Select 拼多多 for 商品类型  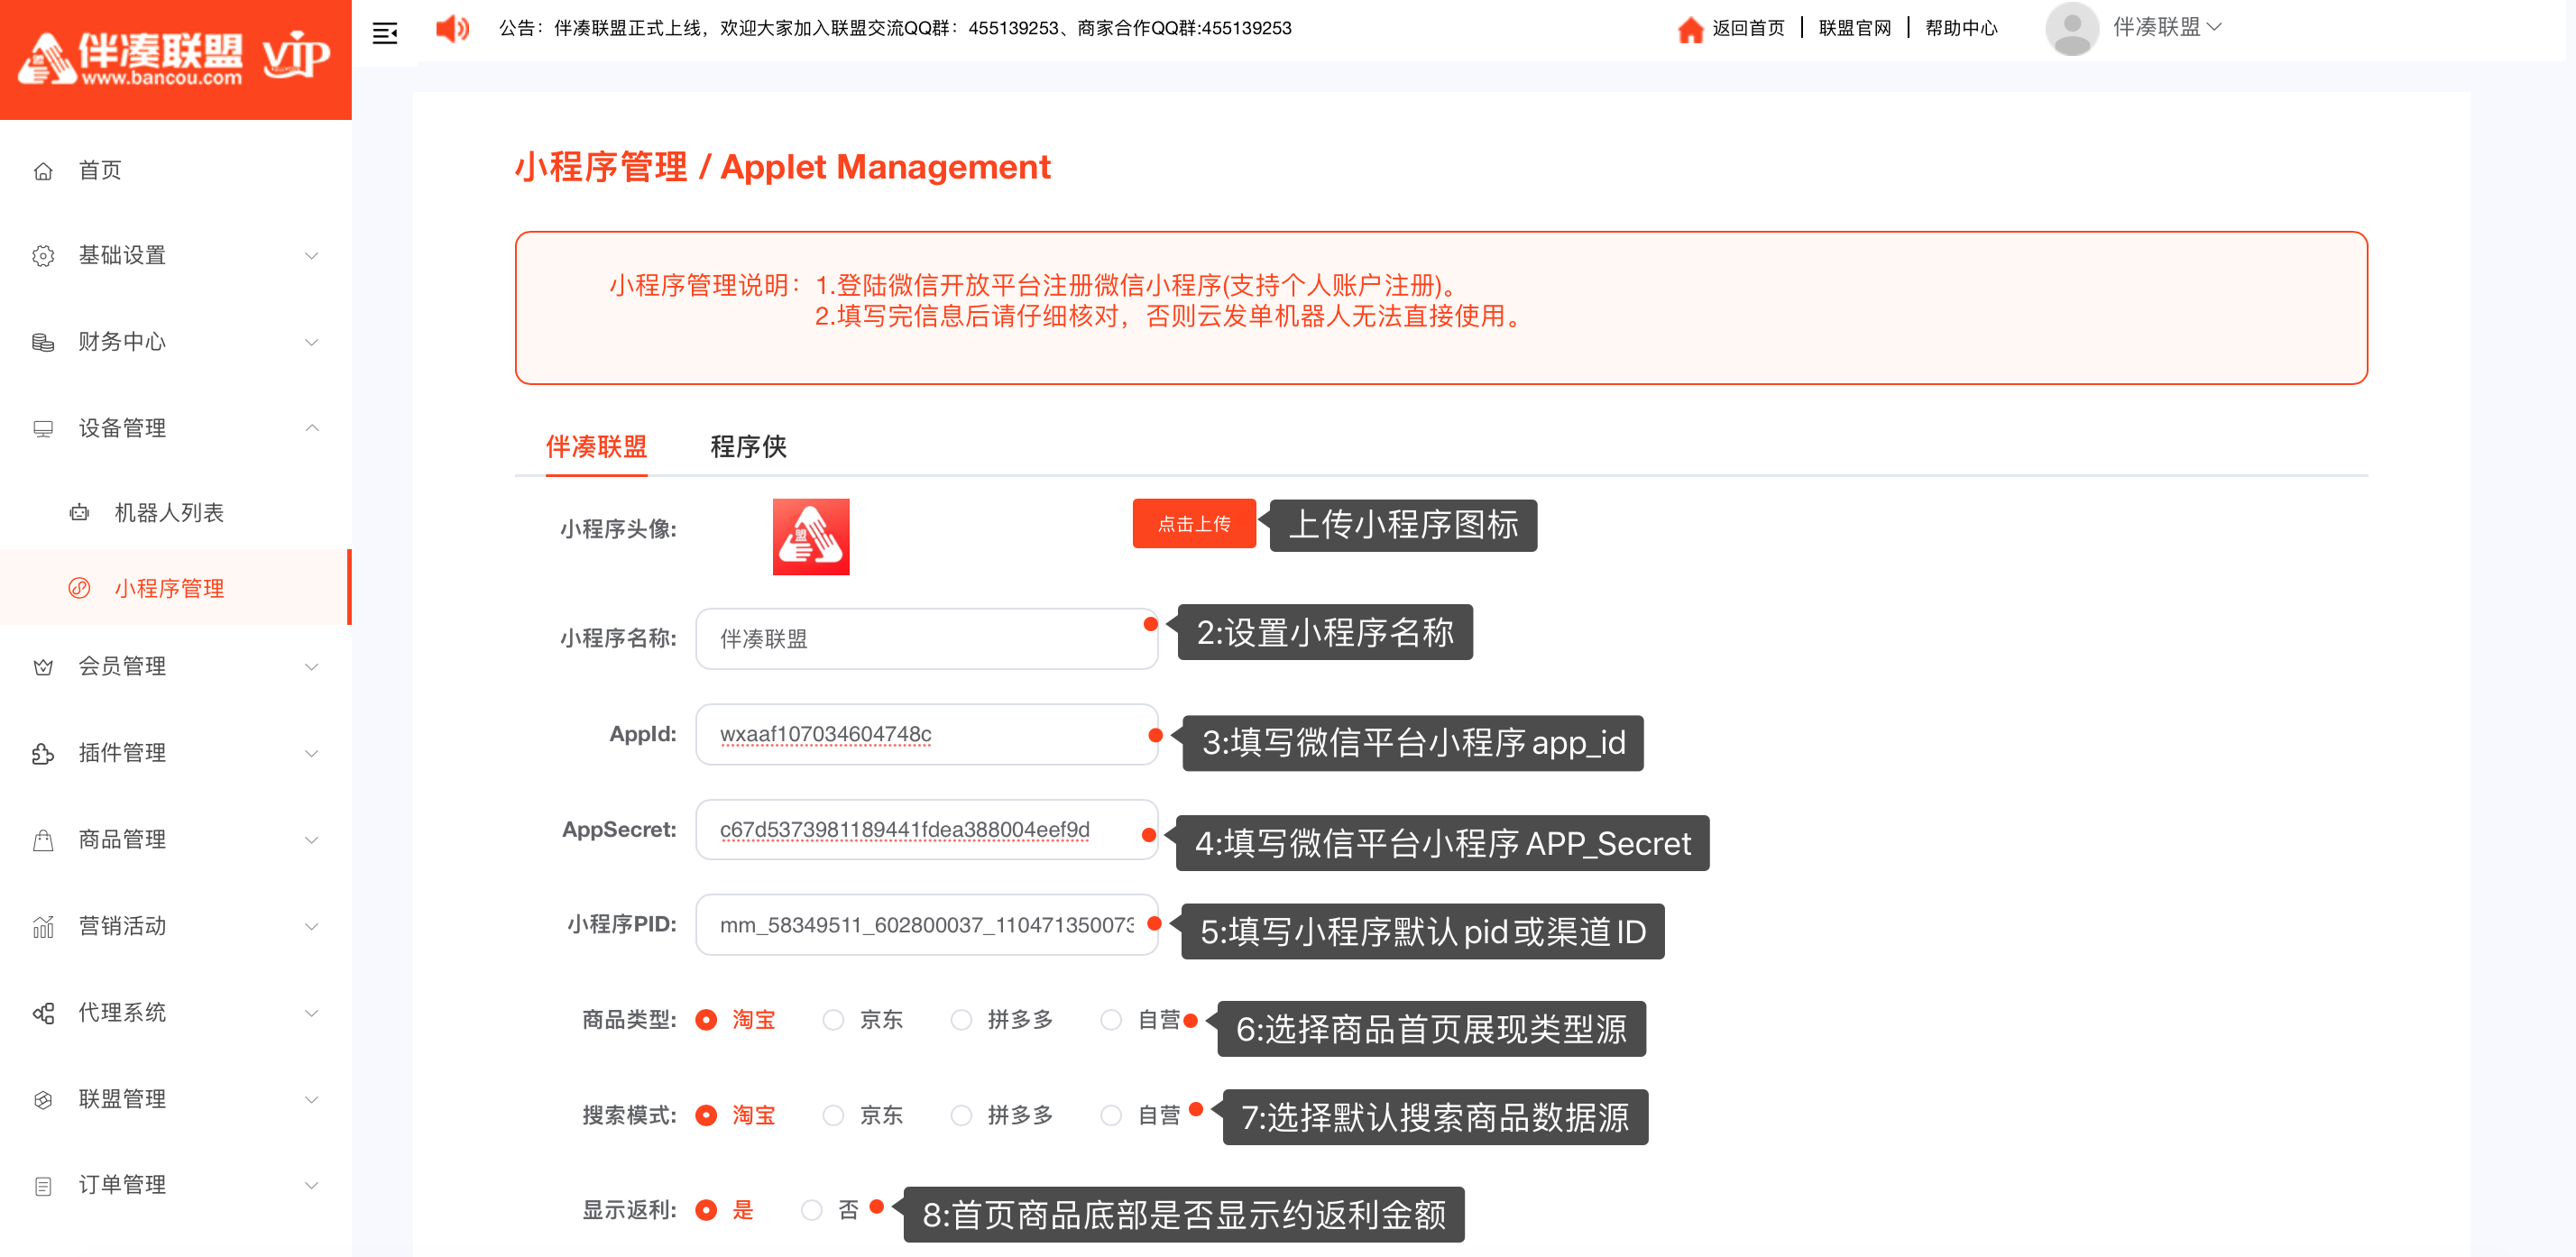(961, 1019)
